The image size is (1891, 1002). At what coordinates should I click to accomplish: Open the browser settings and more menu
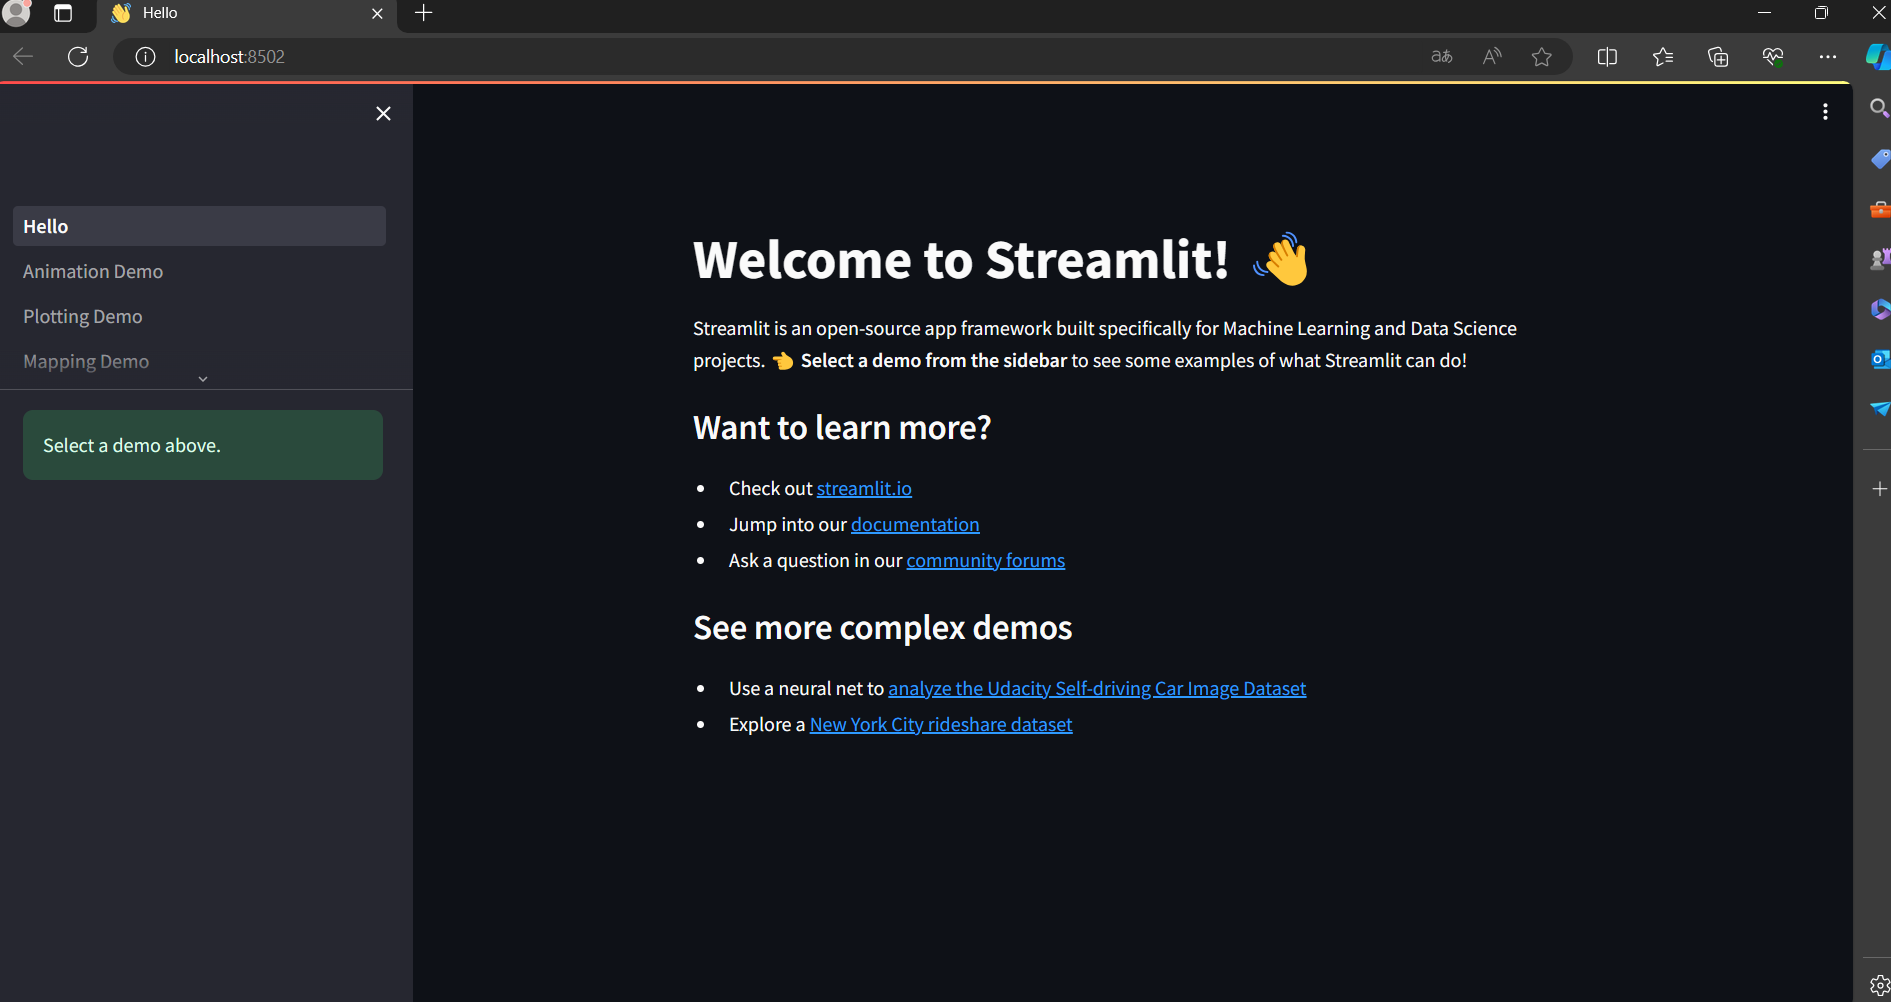pyautogui.click(x=1828, y=57)
